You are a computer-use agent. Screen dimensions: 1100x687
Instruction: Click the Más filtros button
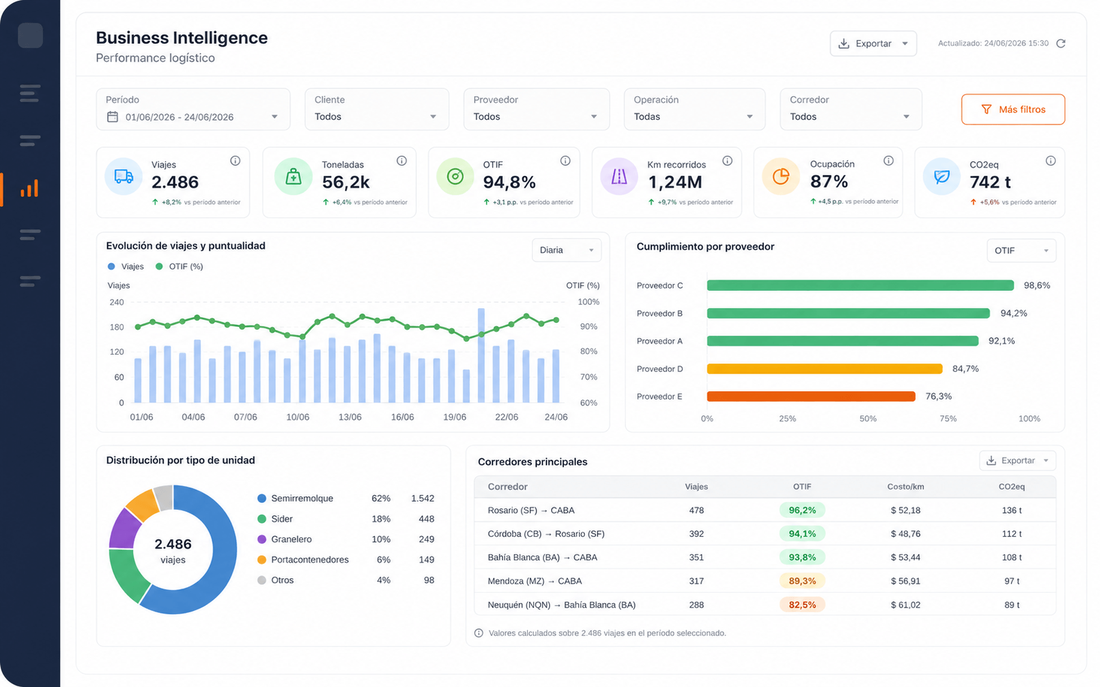[x=1013, y=109]
